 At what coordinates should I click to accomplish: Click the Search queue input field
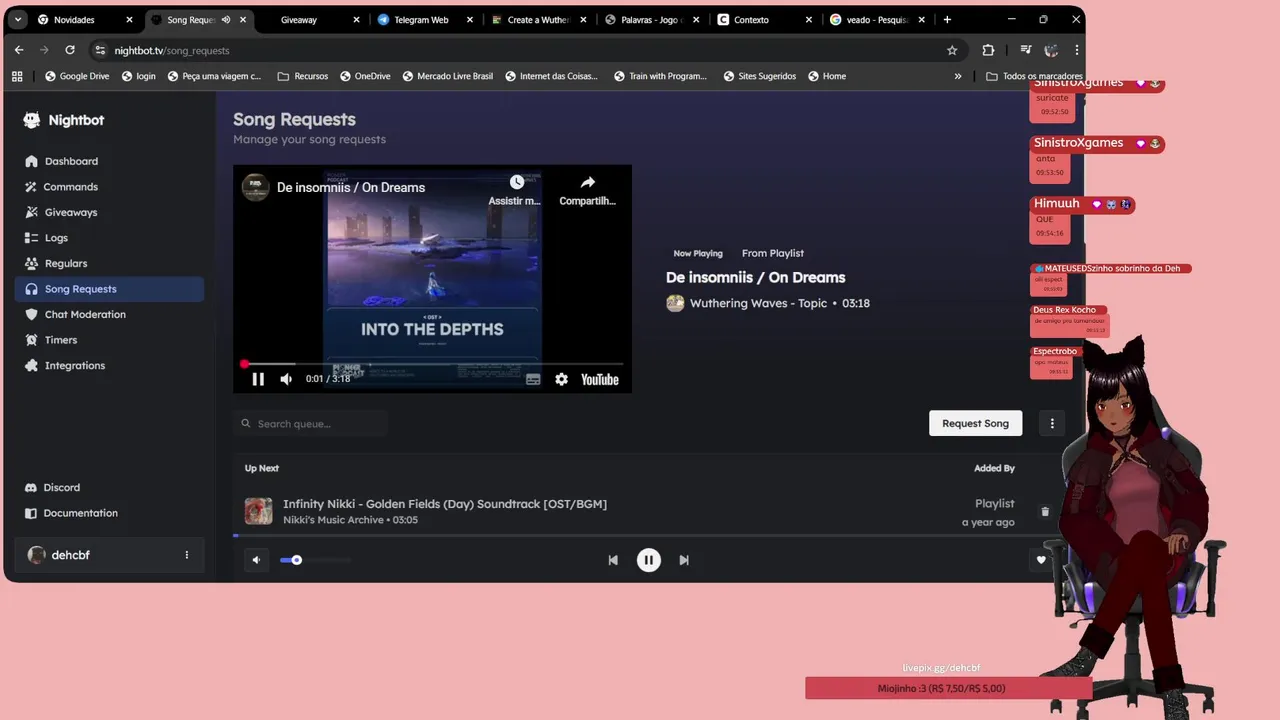[310, 424]
